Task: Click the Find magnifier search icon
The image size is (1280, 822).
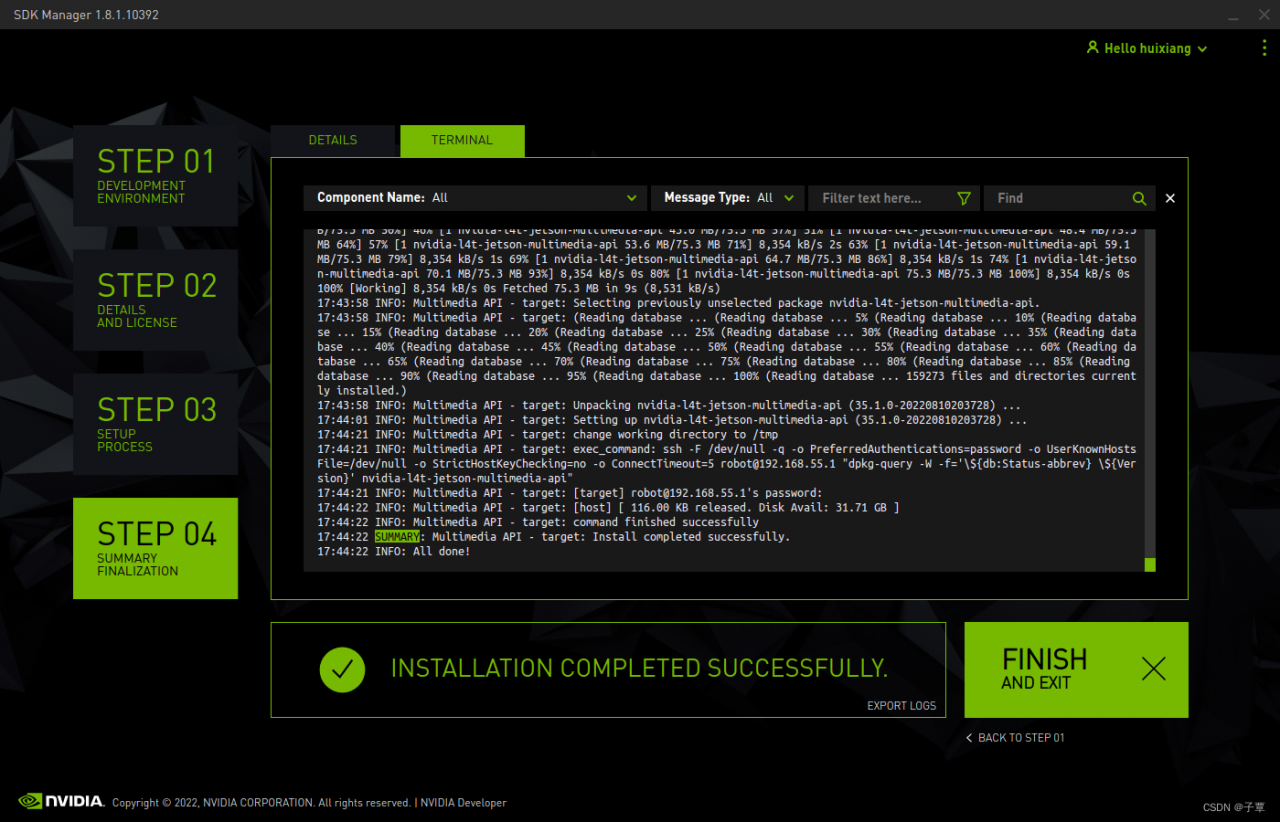Action: 1139,198
